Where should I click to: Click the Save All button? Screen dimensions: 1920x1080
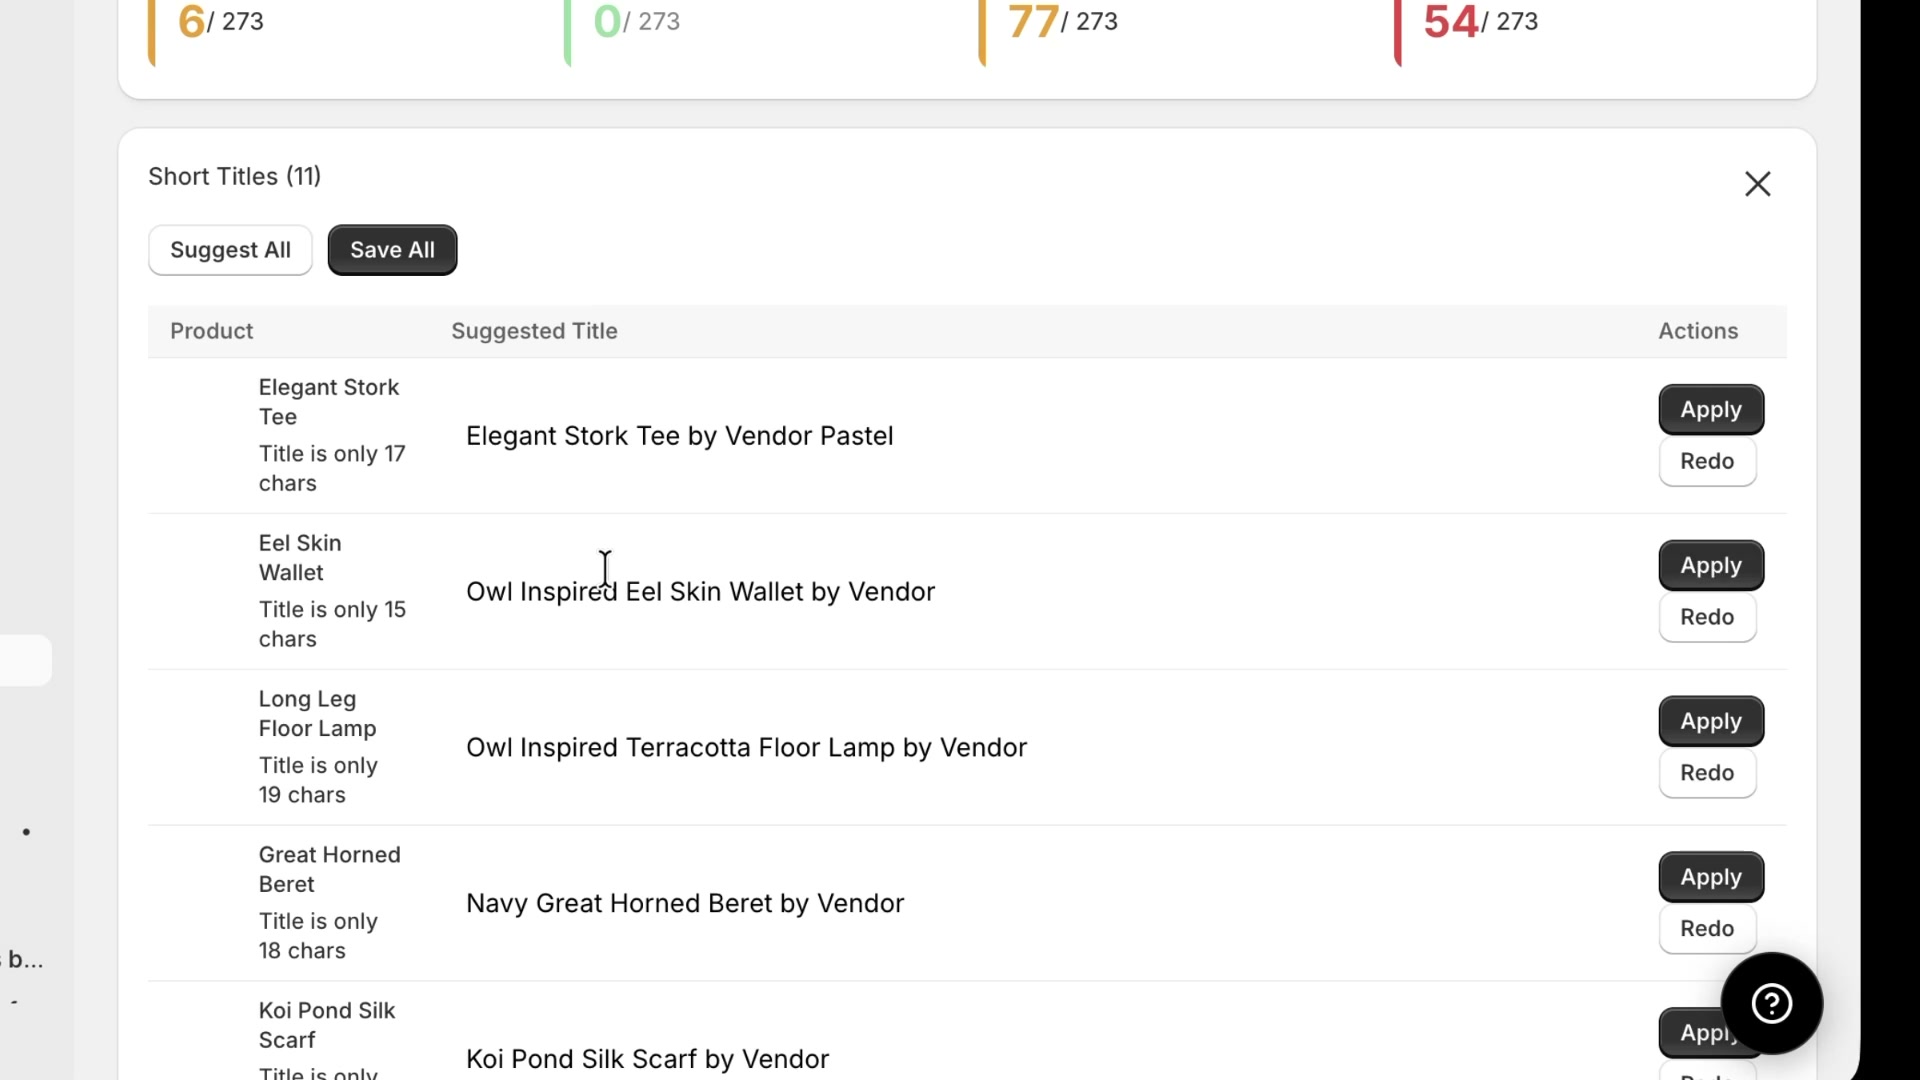tap(392, 250)
